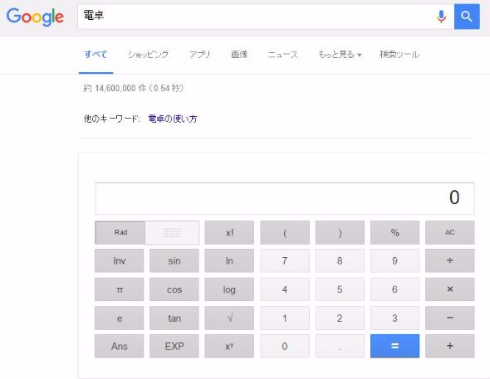Click the number 8 key

[340, 261]
